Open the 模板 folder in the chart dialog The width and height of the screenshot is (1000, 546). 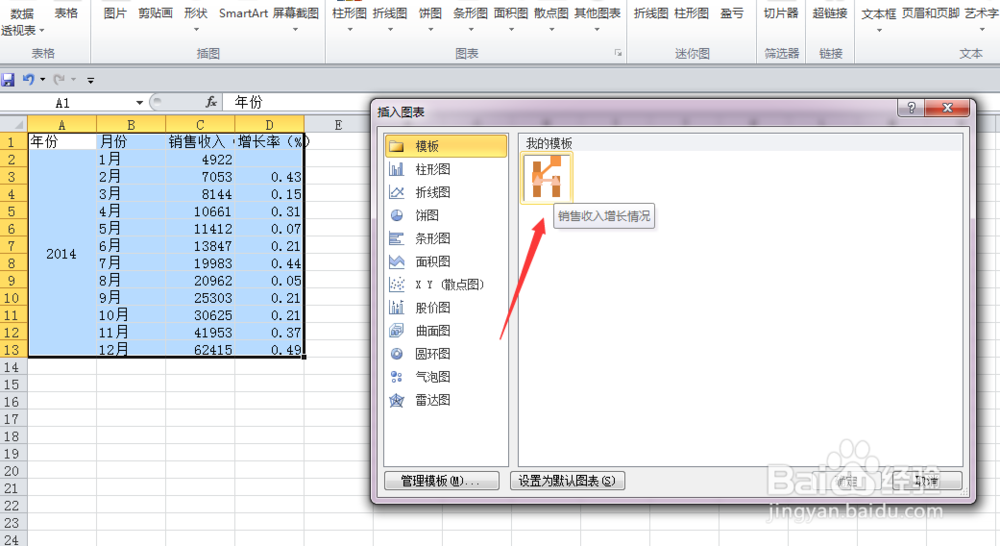[446, 146]
